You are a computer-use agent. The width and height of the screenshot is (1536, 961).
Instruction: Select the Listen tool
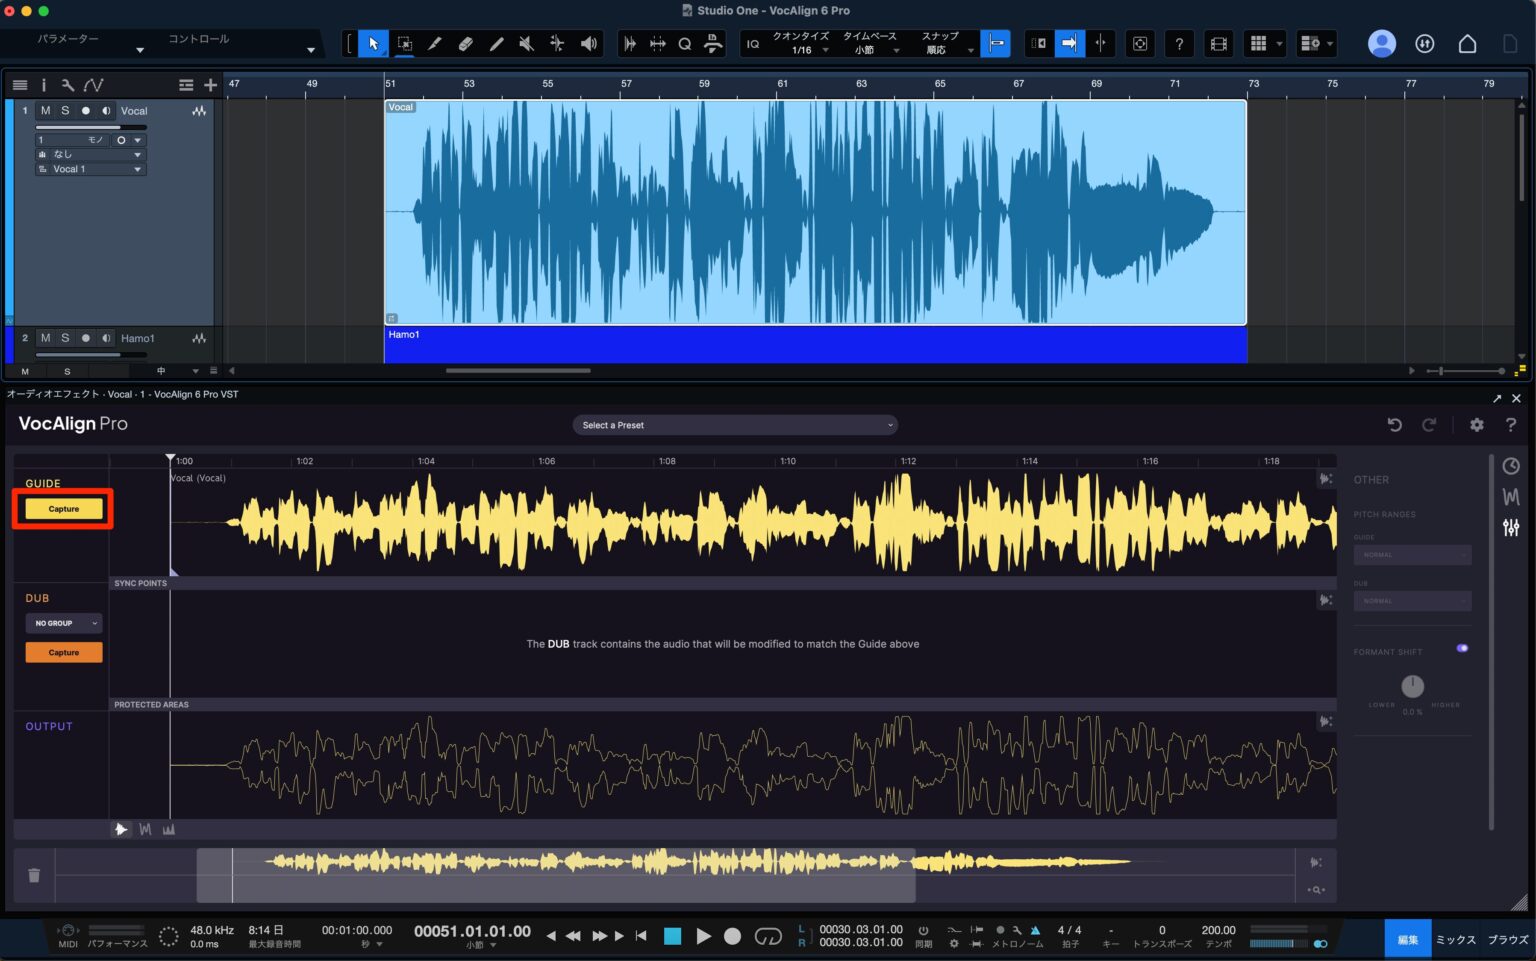coord(589,43)
